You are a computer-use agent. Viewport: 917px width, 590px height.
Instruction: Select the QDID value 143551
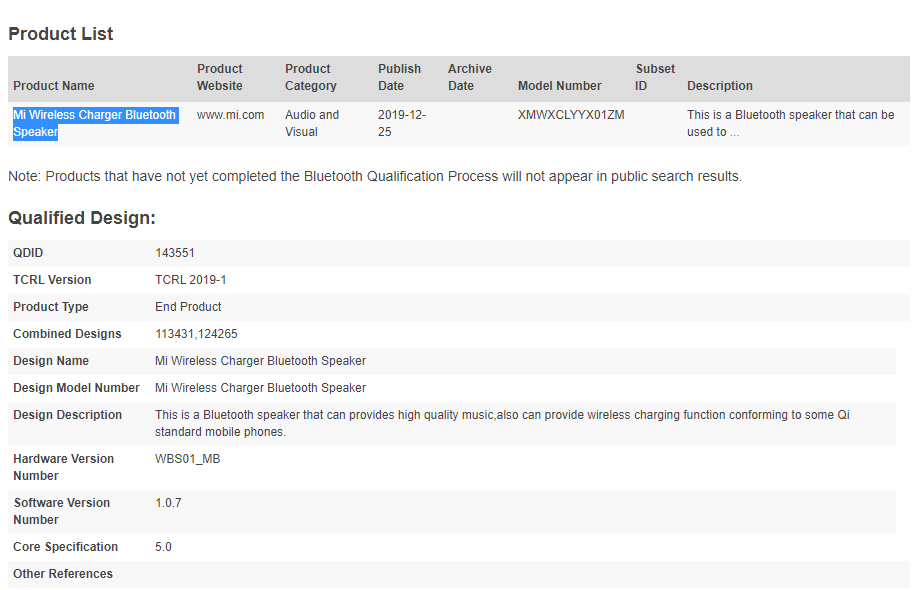tap(175, 253)
